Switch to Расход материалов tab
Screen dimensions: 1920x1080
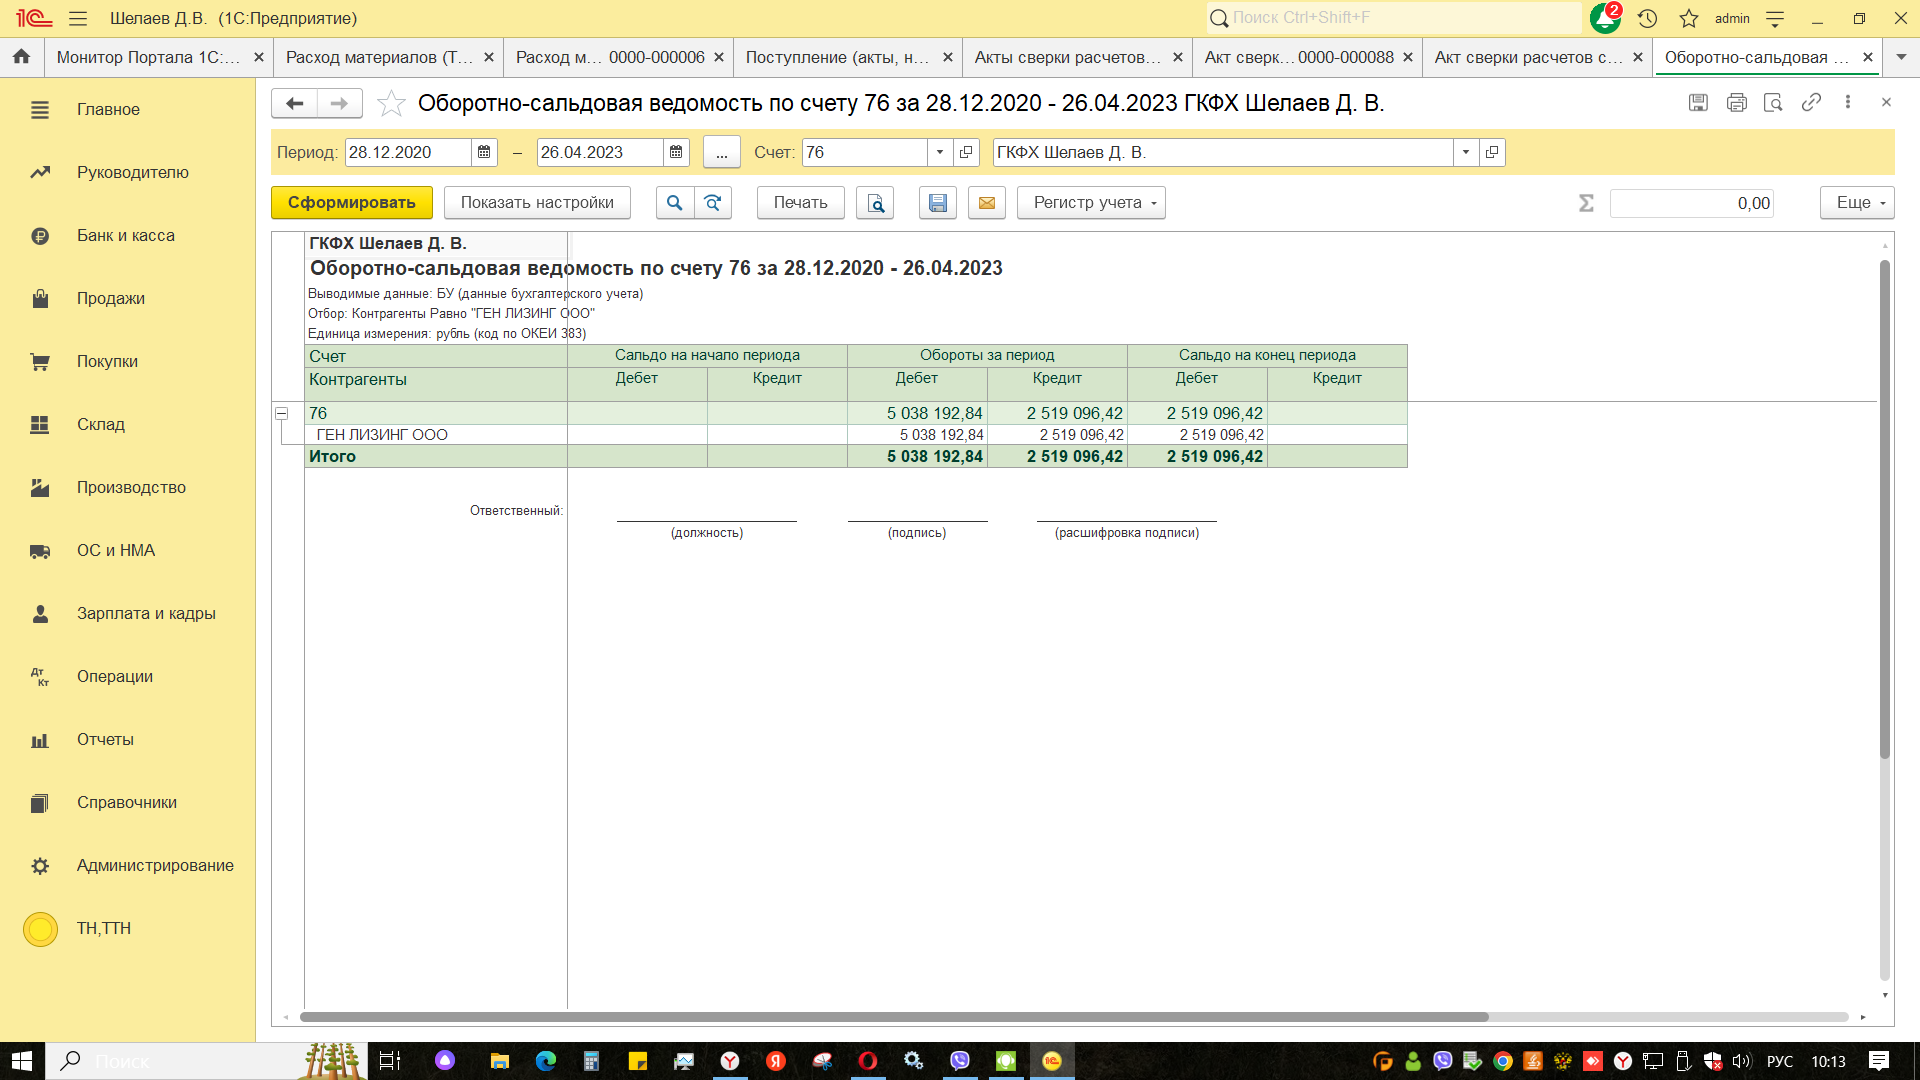point(379,57)
